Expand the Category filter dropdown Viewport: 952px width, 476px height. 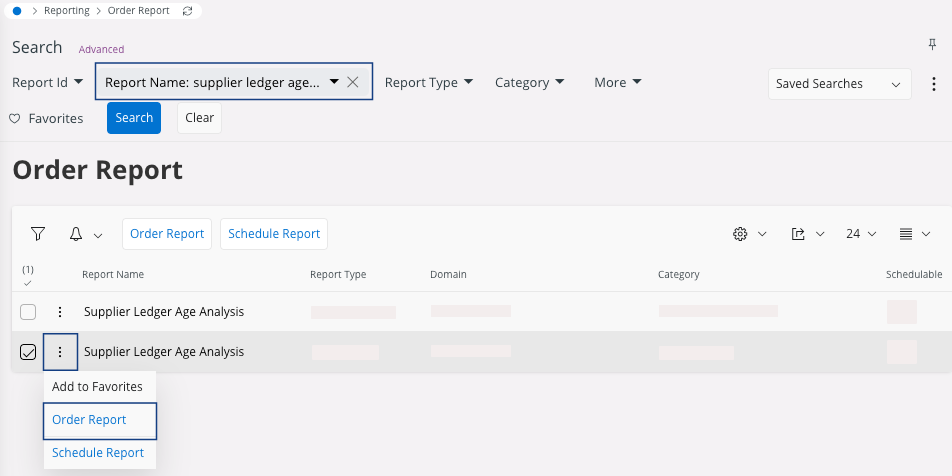529,83
